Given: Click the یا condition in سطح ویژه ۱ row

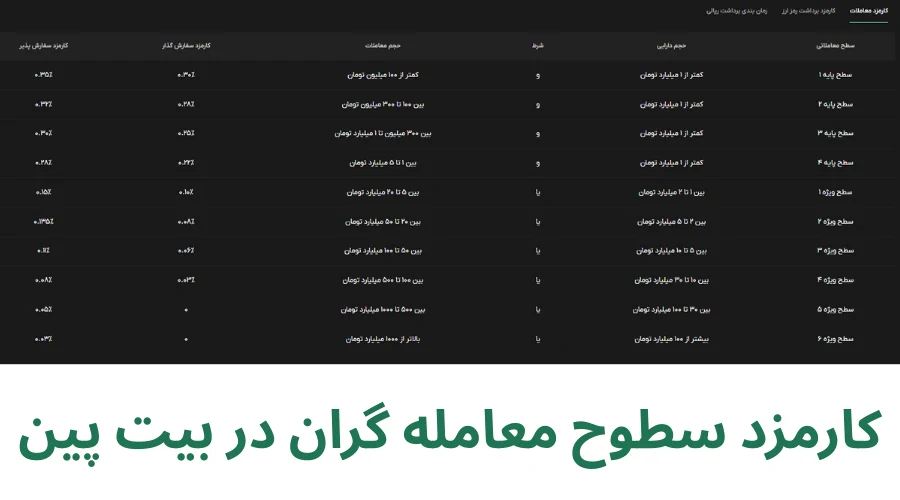Looking at the screenshot, I should click(537, 192).
